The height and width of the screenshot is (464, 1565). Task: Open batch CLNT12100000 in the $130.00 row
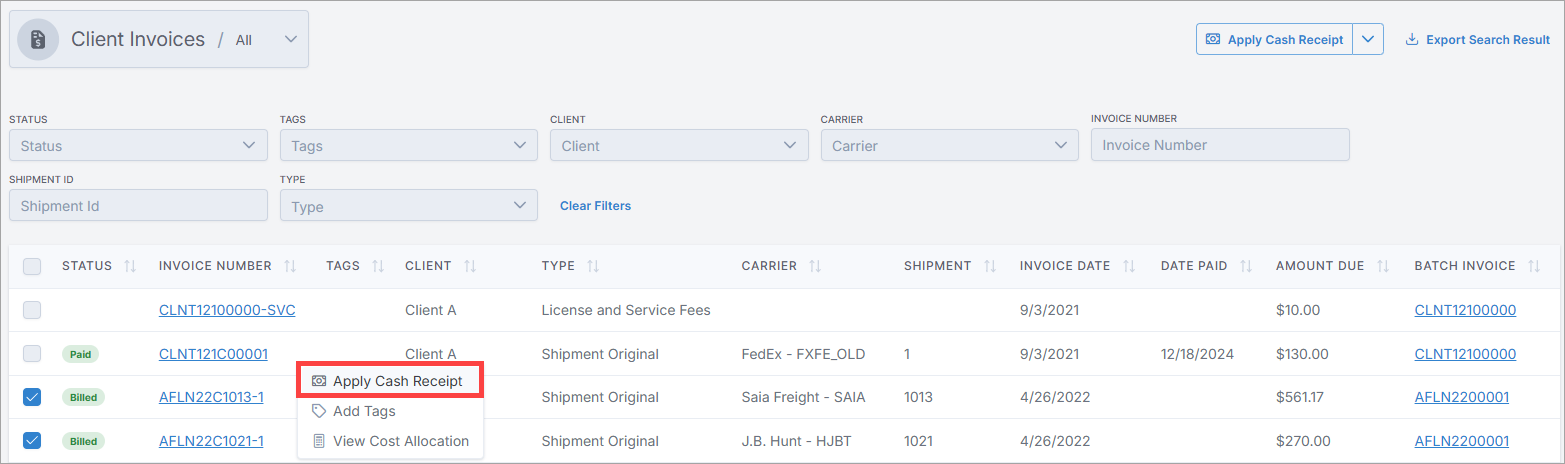point(1465,353)
